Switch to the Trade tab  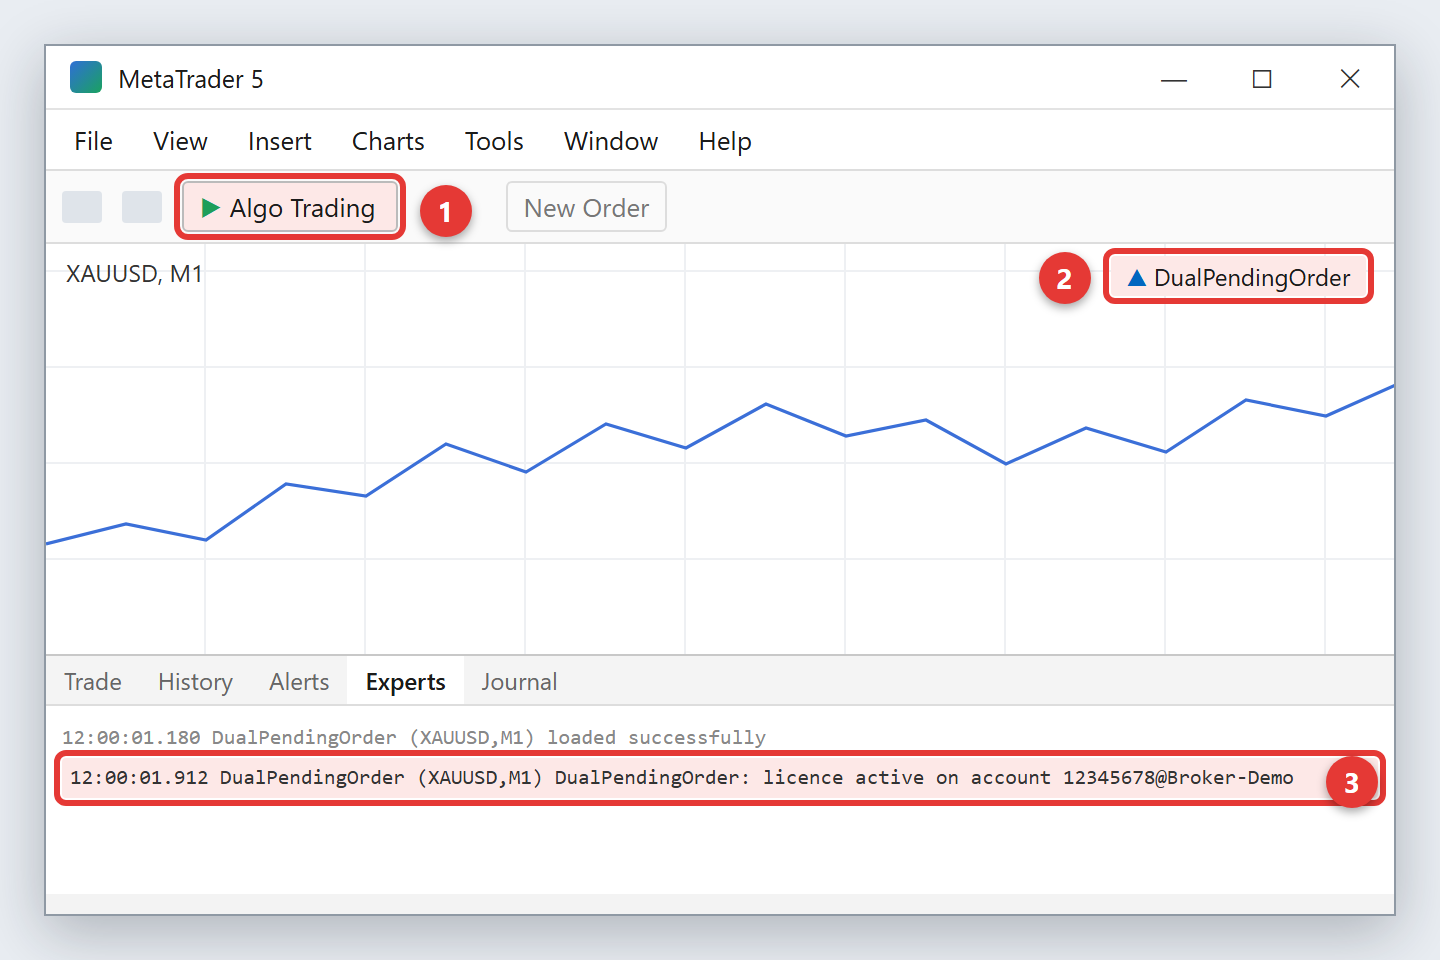click(93, 682)
